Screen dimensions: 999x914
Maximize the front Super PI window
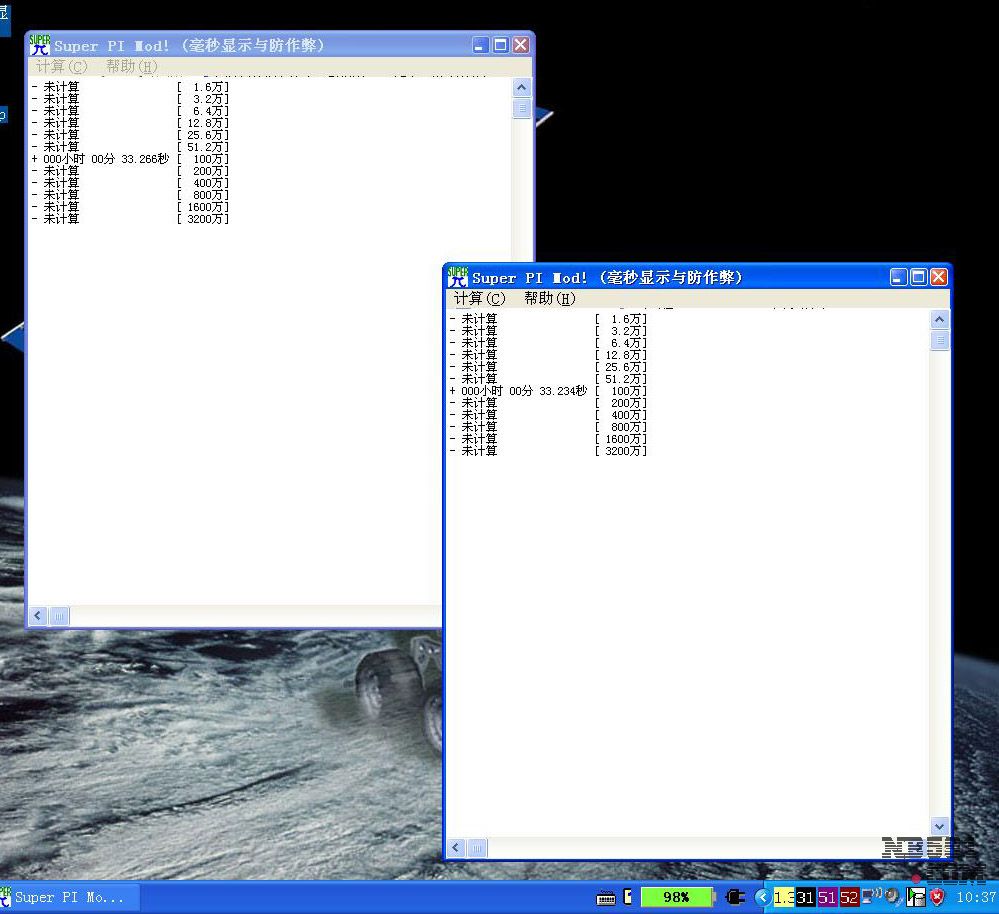click(x=918, y=277)
